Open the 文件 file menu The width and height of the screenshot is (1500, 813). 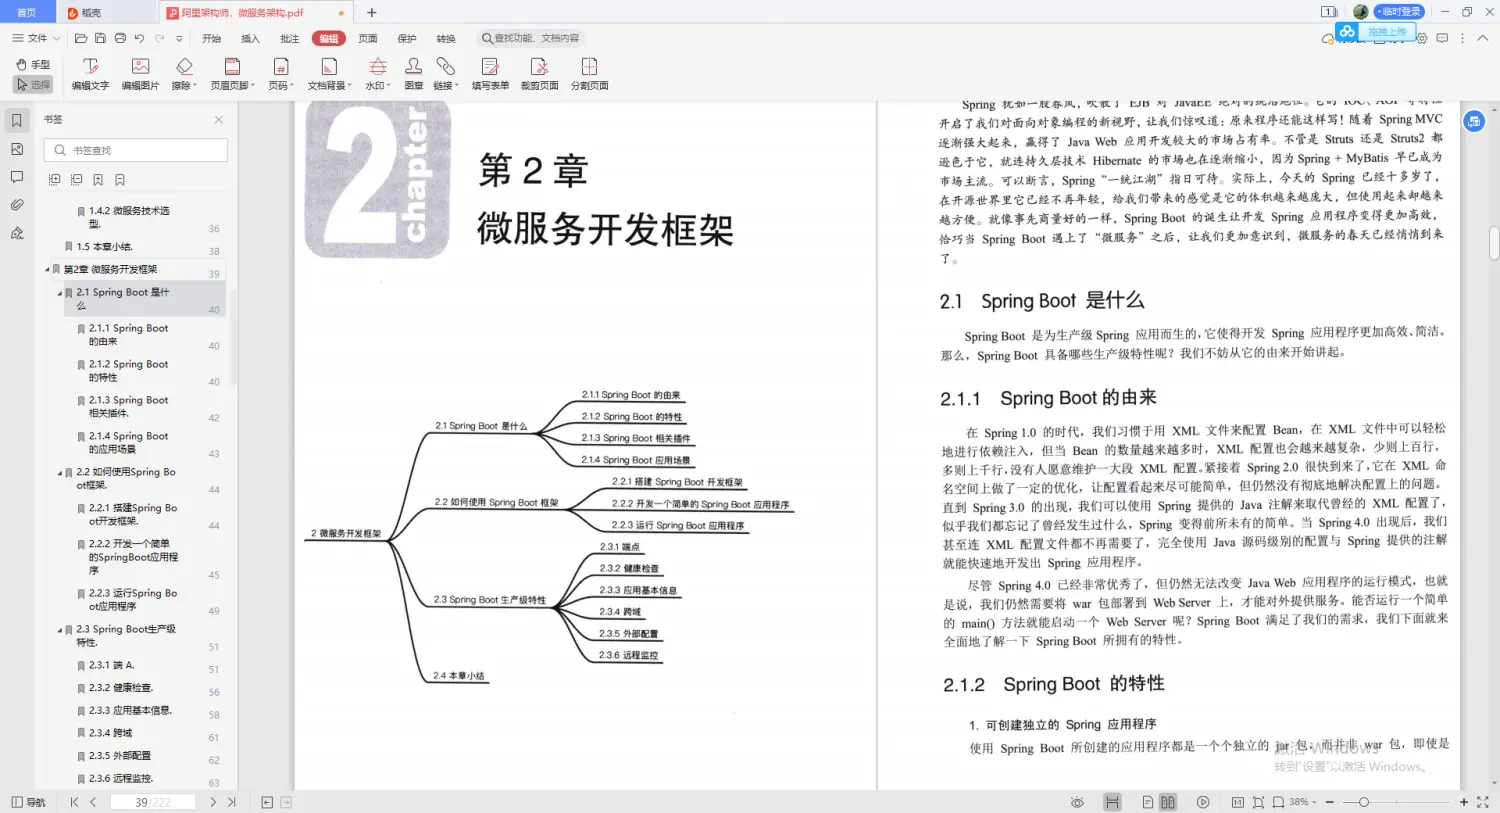click(37, 38)
